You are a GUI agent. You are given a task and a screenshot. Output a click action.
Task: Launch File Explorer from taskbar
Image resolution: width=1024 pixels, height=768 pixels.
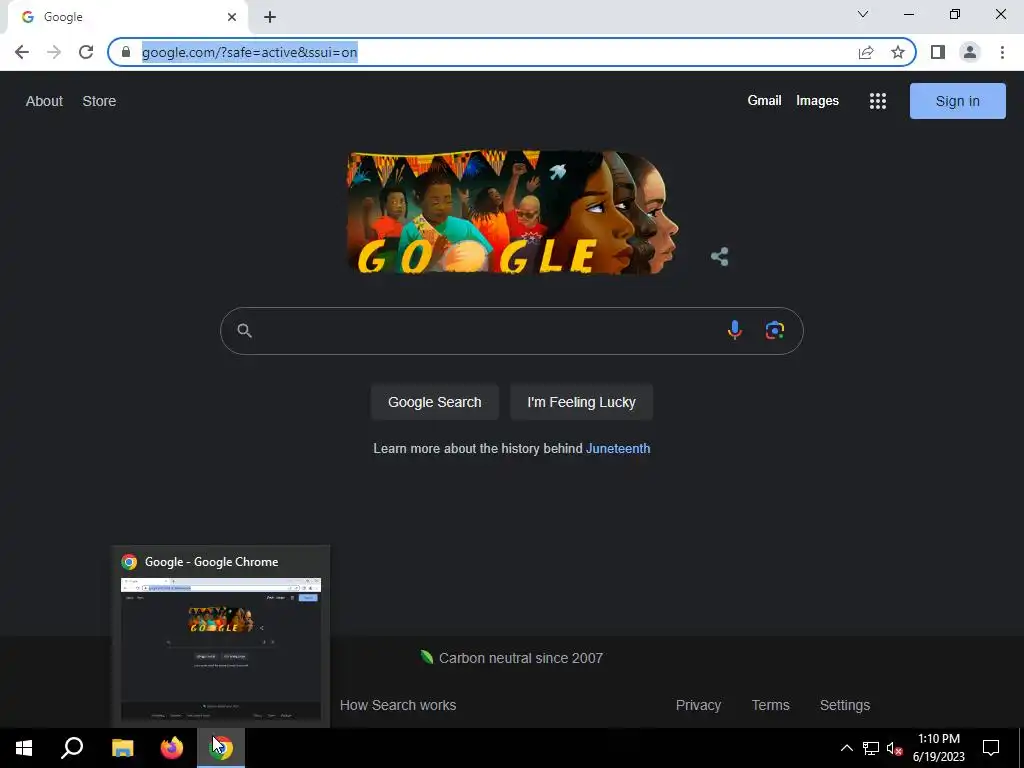point(122,748)
